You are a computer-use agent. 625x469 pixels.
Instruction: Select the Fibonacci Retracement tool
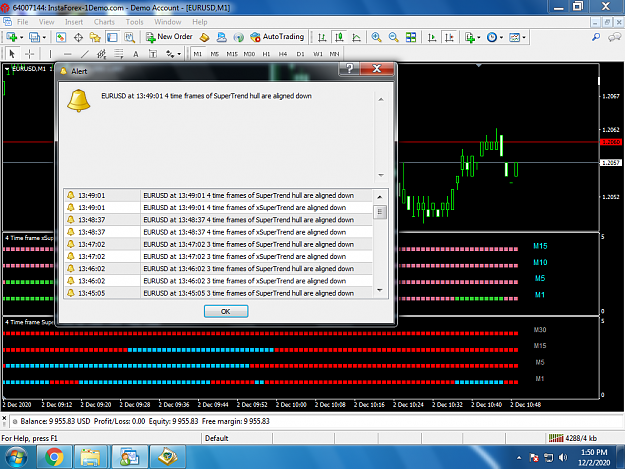click(x=118, y=54)
